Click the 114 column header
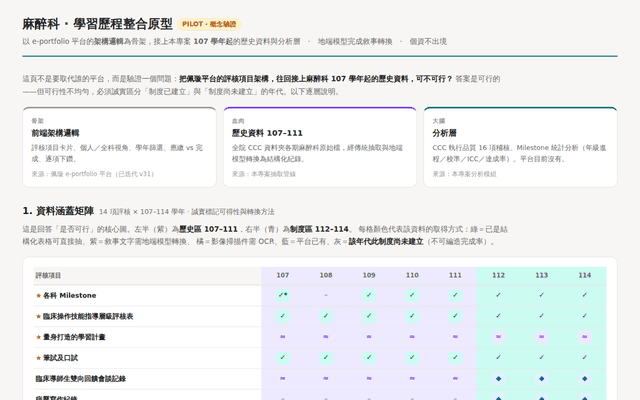Image resolution: width=640 pixels, height=400 pixels. tap(584, 275)
